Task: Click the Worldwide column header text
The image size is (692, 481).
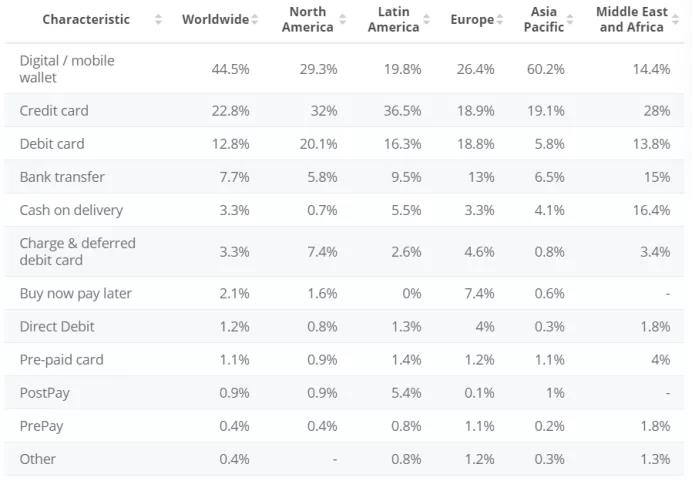Action: [x=215, y=20]
